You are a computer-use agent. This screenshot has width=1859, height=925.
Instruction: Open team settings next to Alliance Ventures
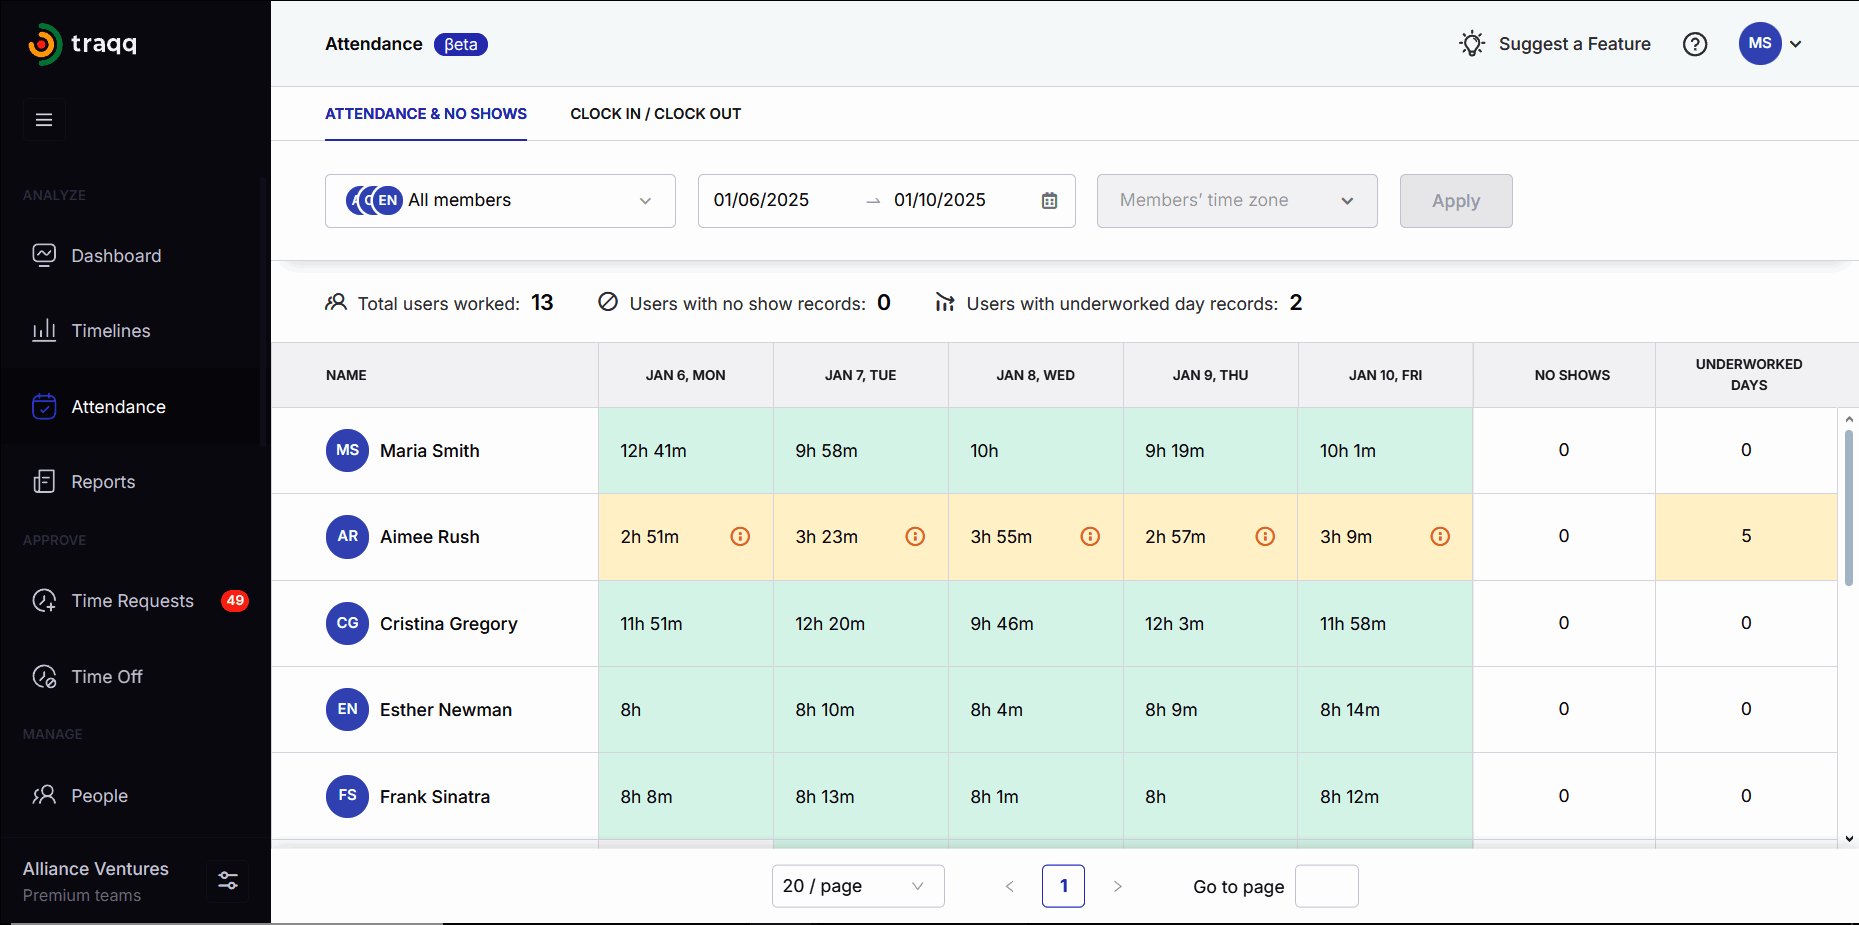(227, 881)
